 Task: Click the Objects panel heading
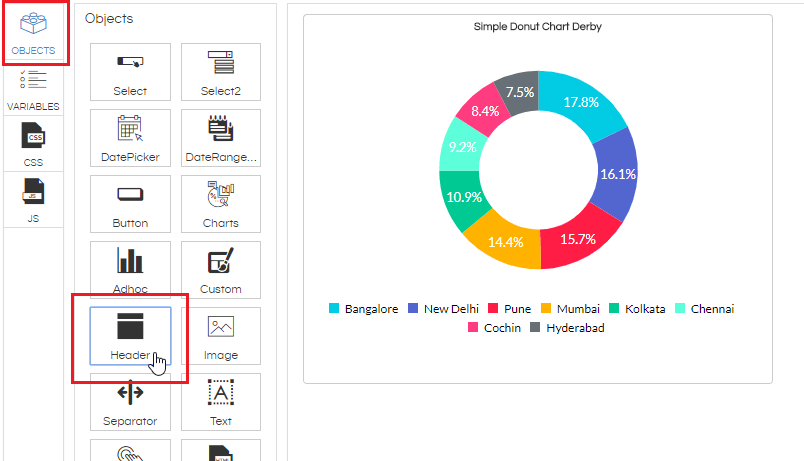click(x=109, y=18)
